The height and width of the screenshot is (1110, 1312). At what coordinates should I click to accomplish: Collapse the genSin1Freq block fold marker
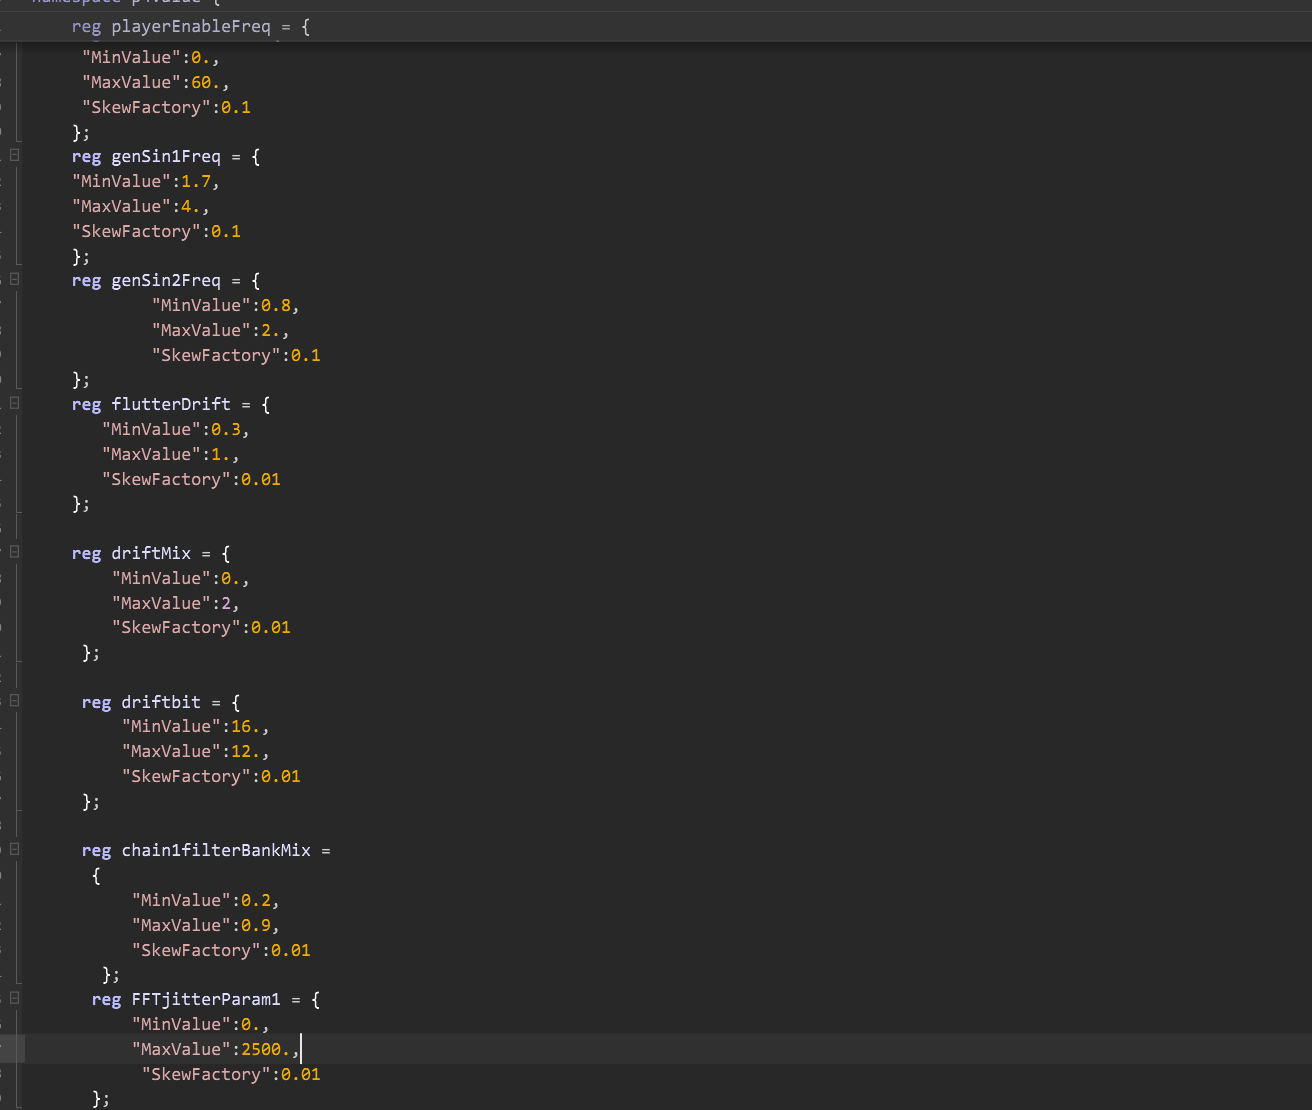click(x=14, y=155)
